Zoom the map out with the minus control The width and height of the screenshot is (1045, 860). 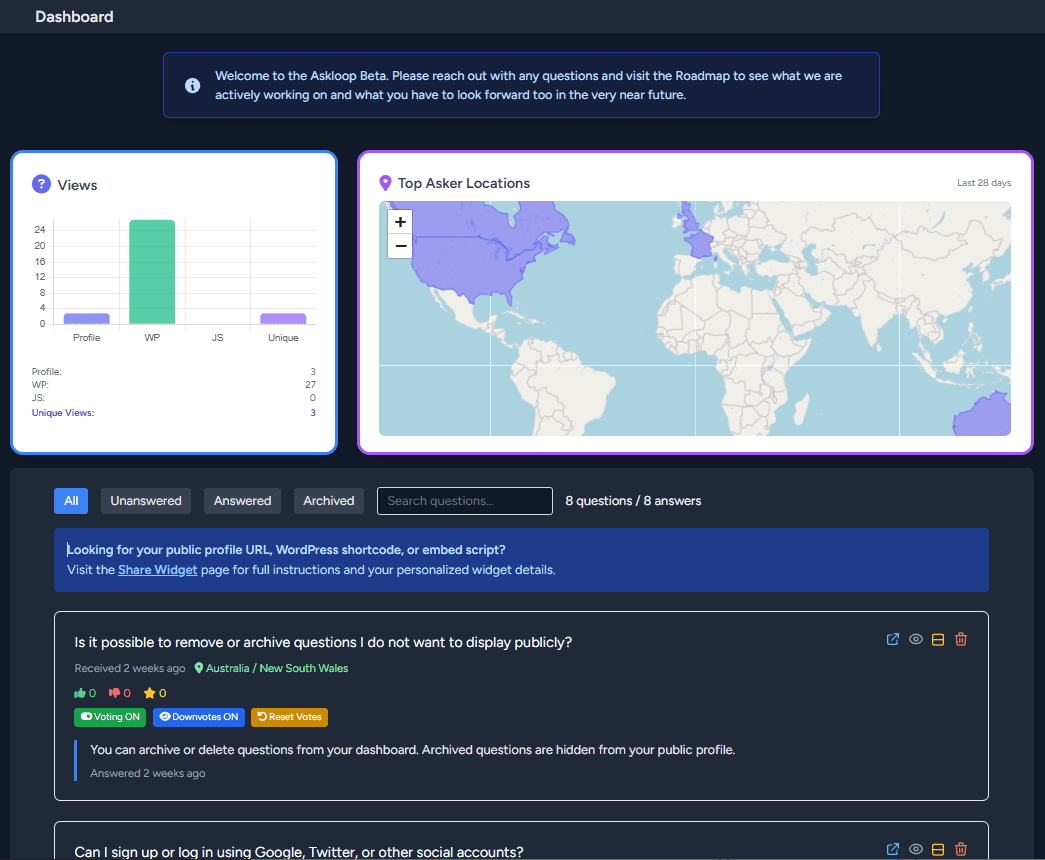[399, 245]
